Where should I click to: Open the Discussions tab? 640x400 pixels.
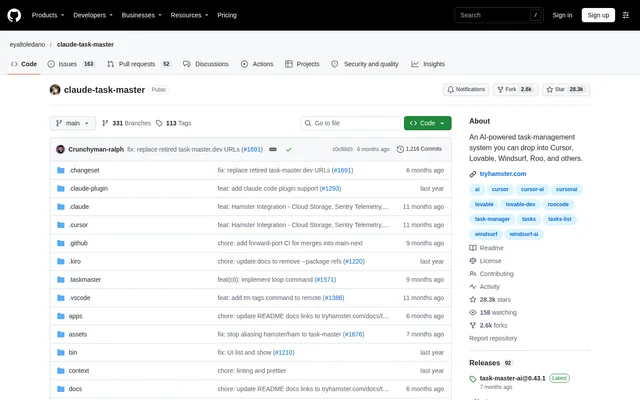(x=206, y=64)
